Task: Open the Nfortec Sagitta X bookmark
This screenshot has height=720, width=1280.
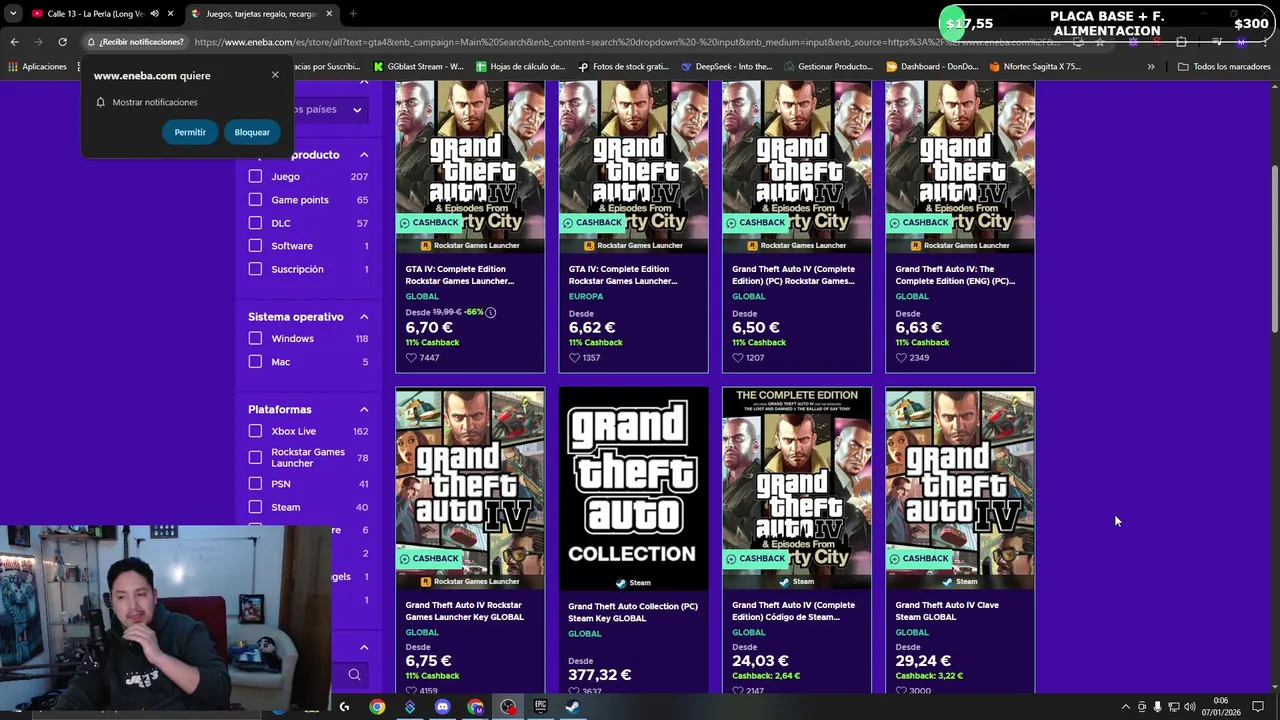Action: (1034, 67)
